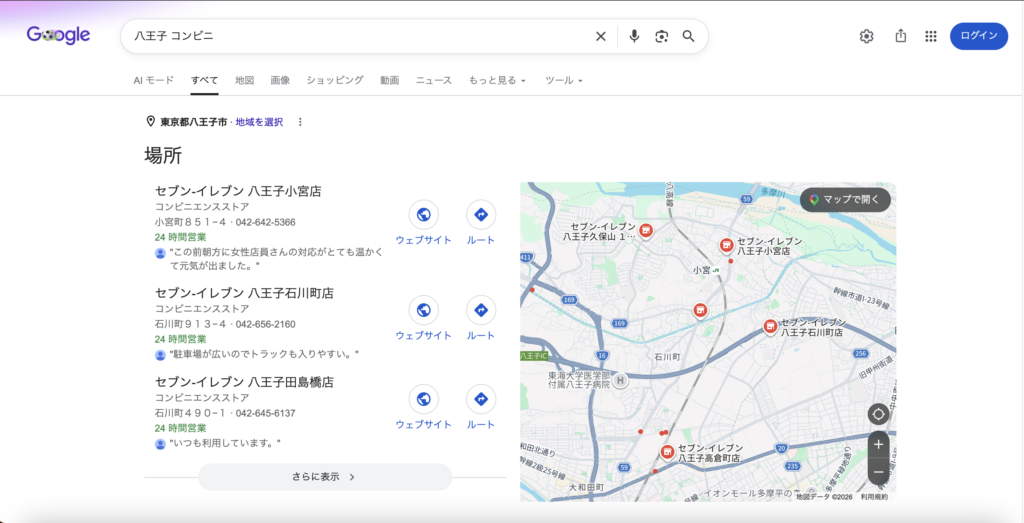Get route to 八王子田島橋店
This screenshot has height=523, width=1024.
click(x=481, y=399)
